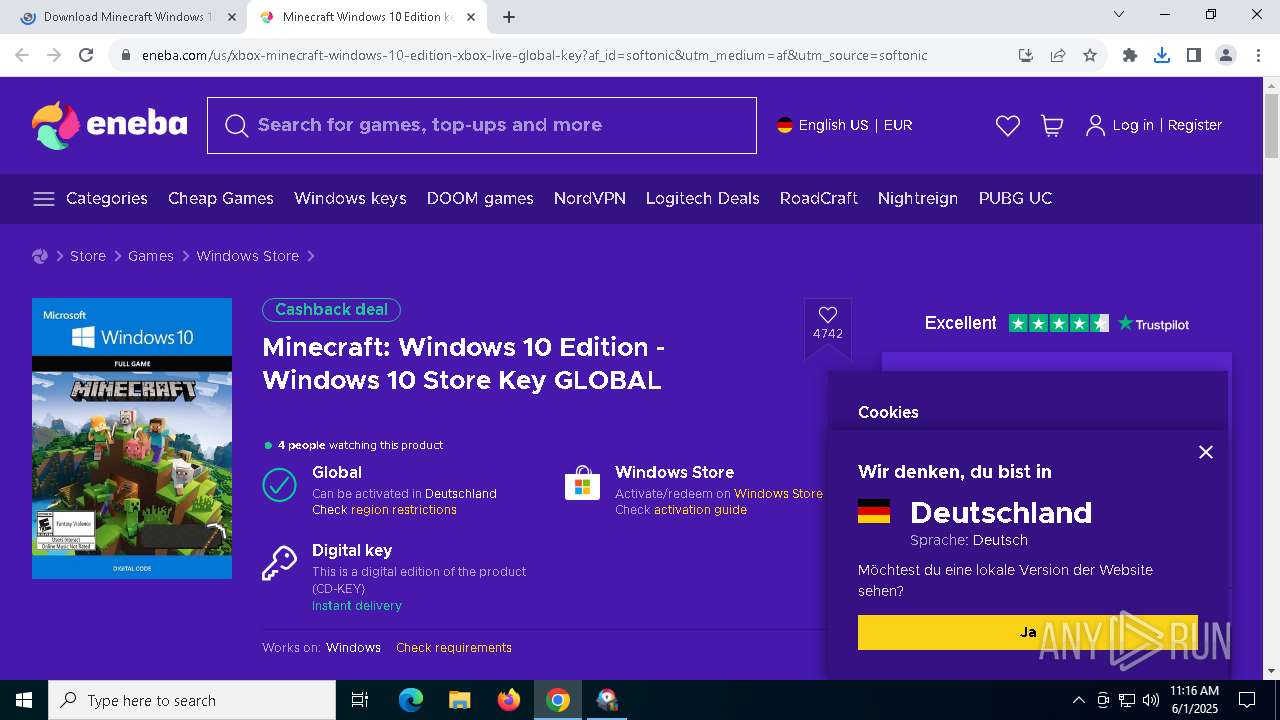Screen dimensions: 1280x720
Task: Open Windows Start menu
Action: click(x=24, y=700)
